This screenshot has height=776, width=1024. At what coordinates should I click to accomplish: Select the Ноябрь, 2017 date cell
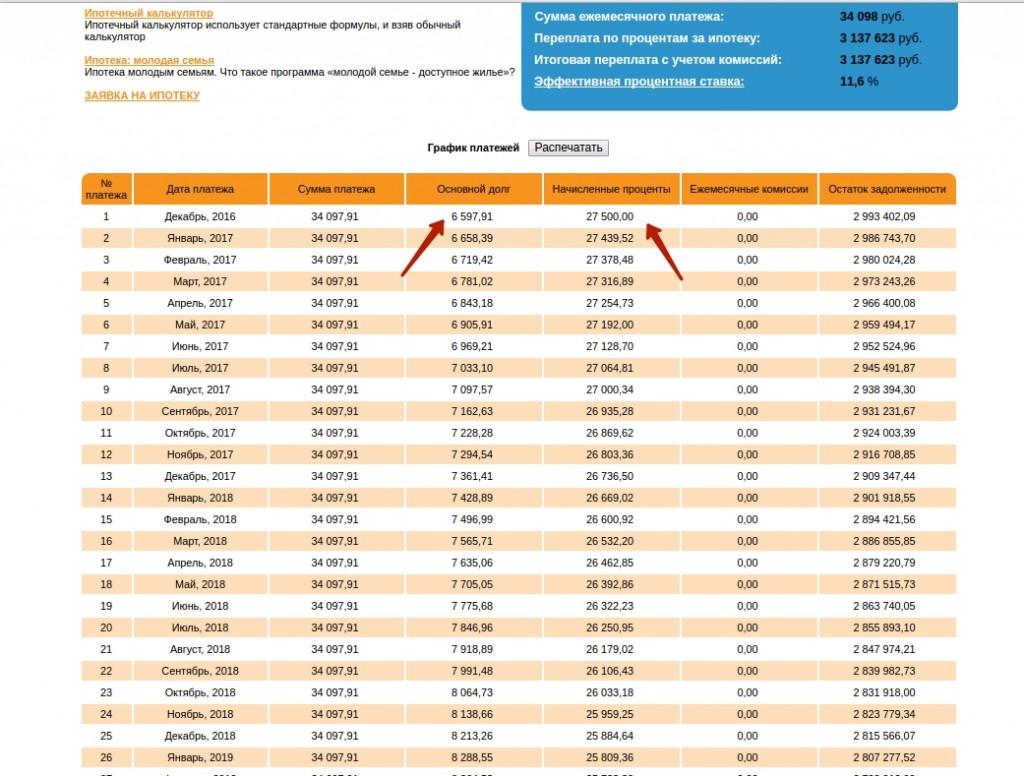pyautogui.click(x=200, y=455)
